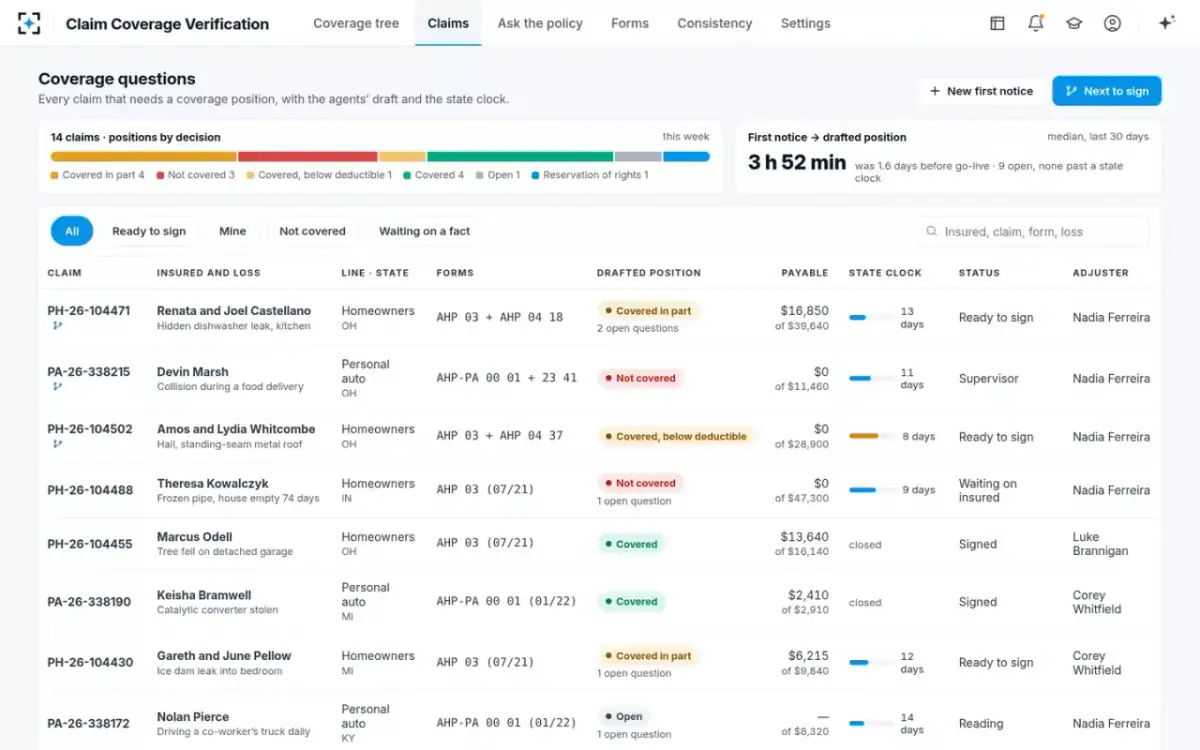
Task: Open the notifications bell
Action: [x=1036, y=23]
